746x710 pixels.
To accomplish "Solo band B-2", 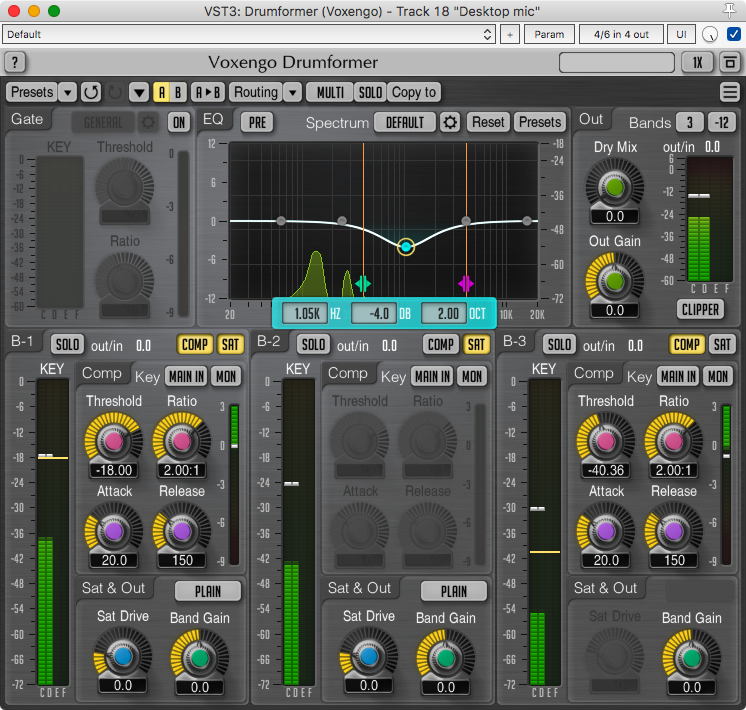I will pos(313,345).
